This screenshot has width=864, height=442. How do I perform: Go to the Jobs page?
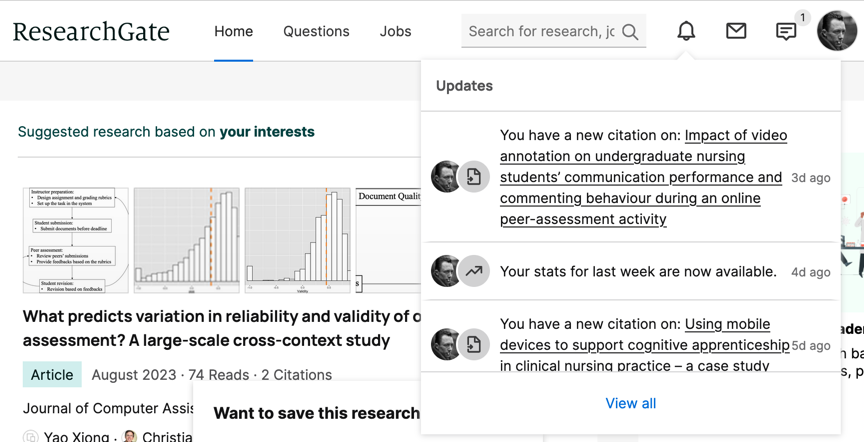(x=396, y=31)
